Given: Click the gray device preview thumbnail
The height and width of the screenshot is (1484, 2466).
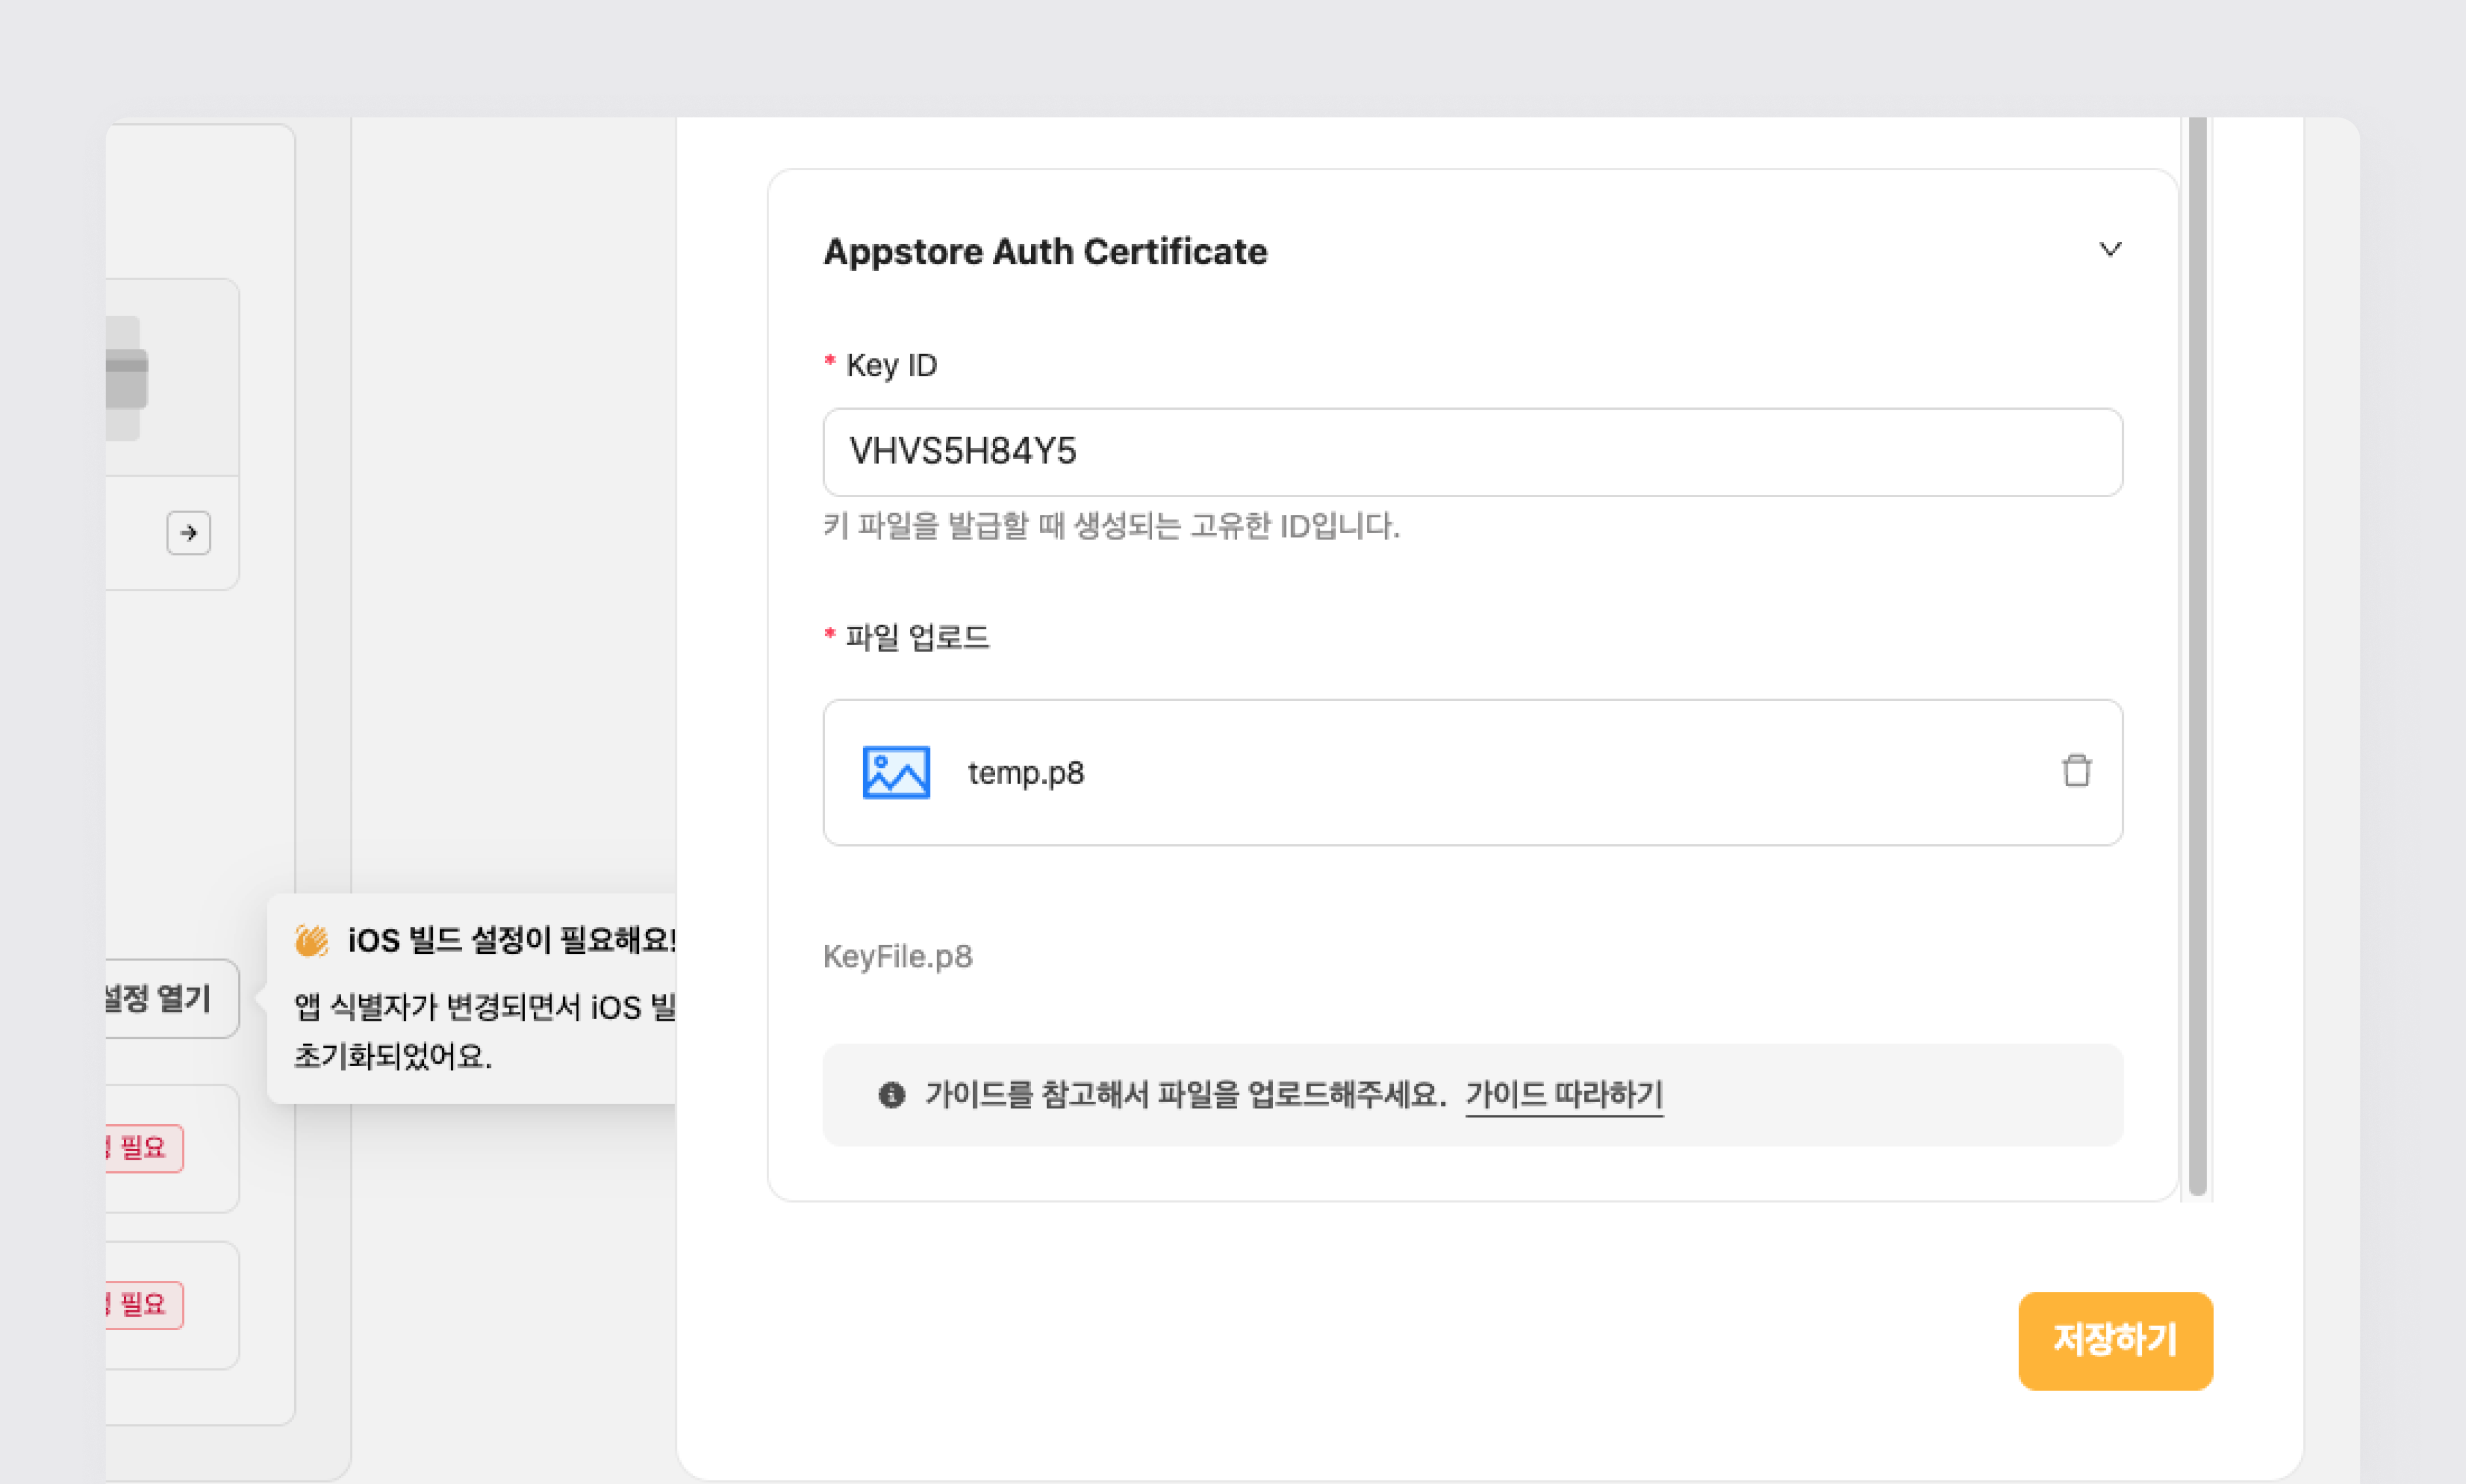Looking at the screenshot, I should tap(126, 378).
